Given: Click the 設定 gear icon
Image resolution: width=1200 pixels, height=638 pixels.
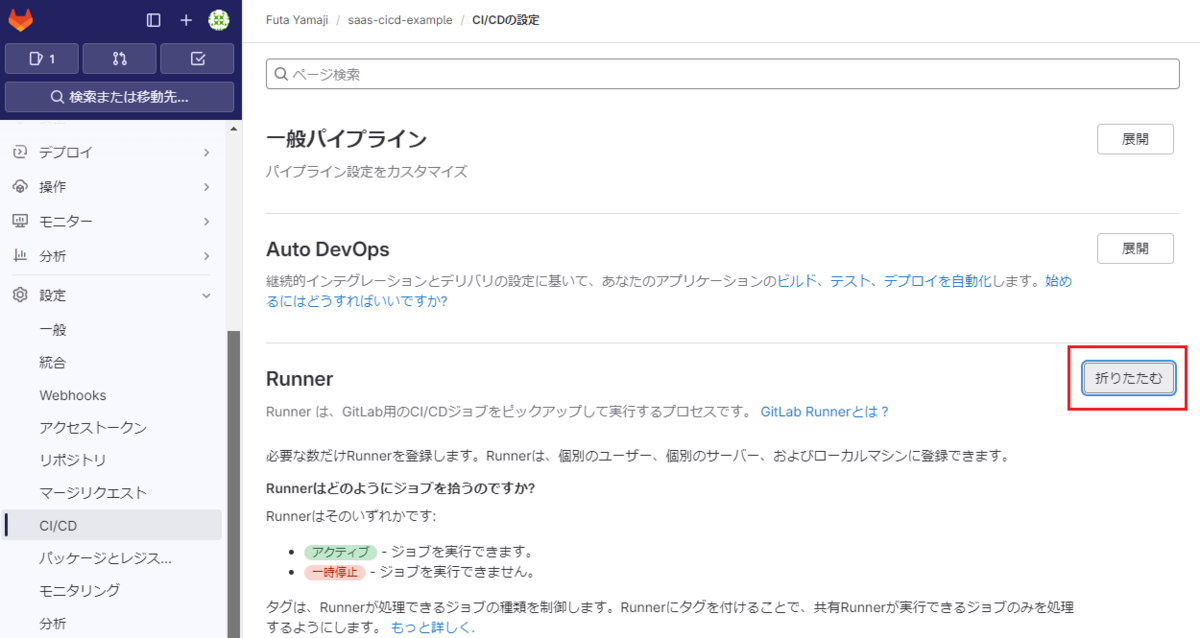Looking at the screenshot, I should [x=19, y=295].
